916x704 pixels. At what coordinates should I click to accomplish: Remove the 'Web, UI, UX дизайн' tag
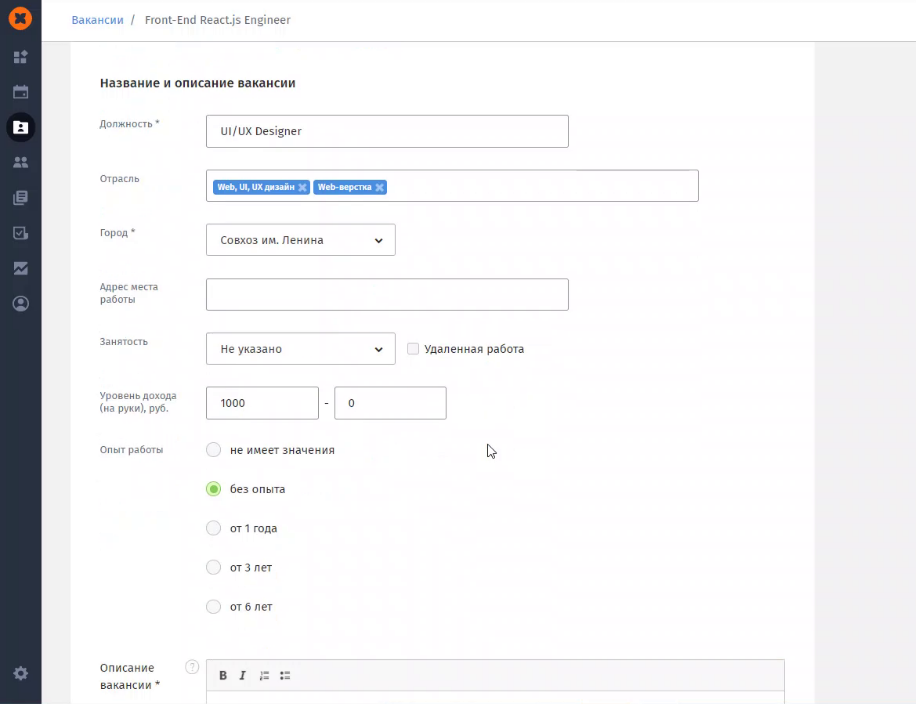tap(302, 188)
